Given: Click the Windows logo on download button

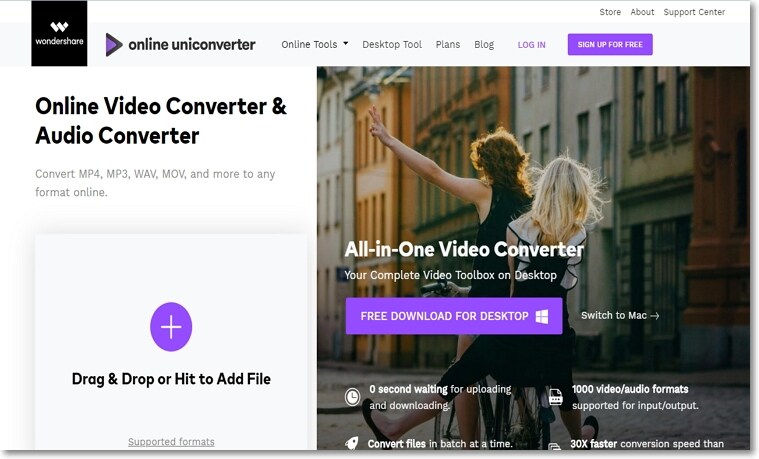Looking at the screenshot, I should (542, 317).
